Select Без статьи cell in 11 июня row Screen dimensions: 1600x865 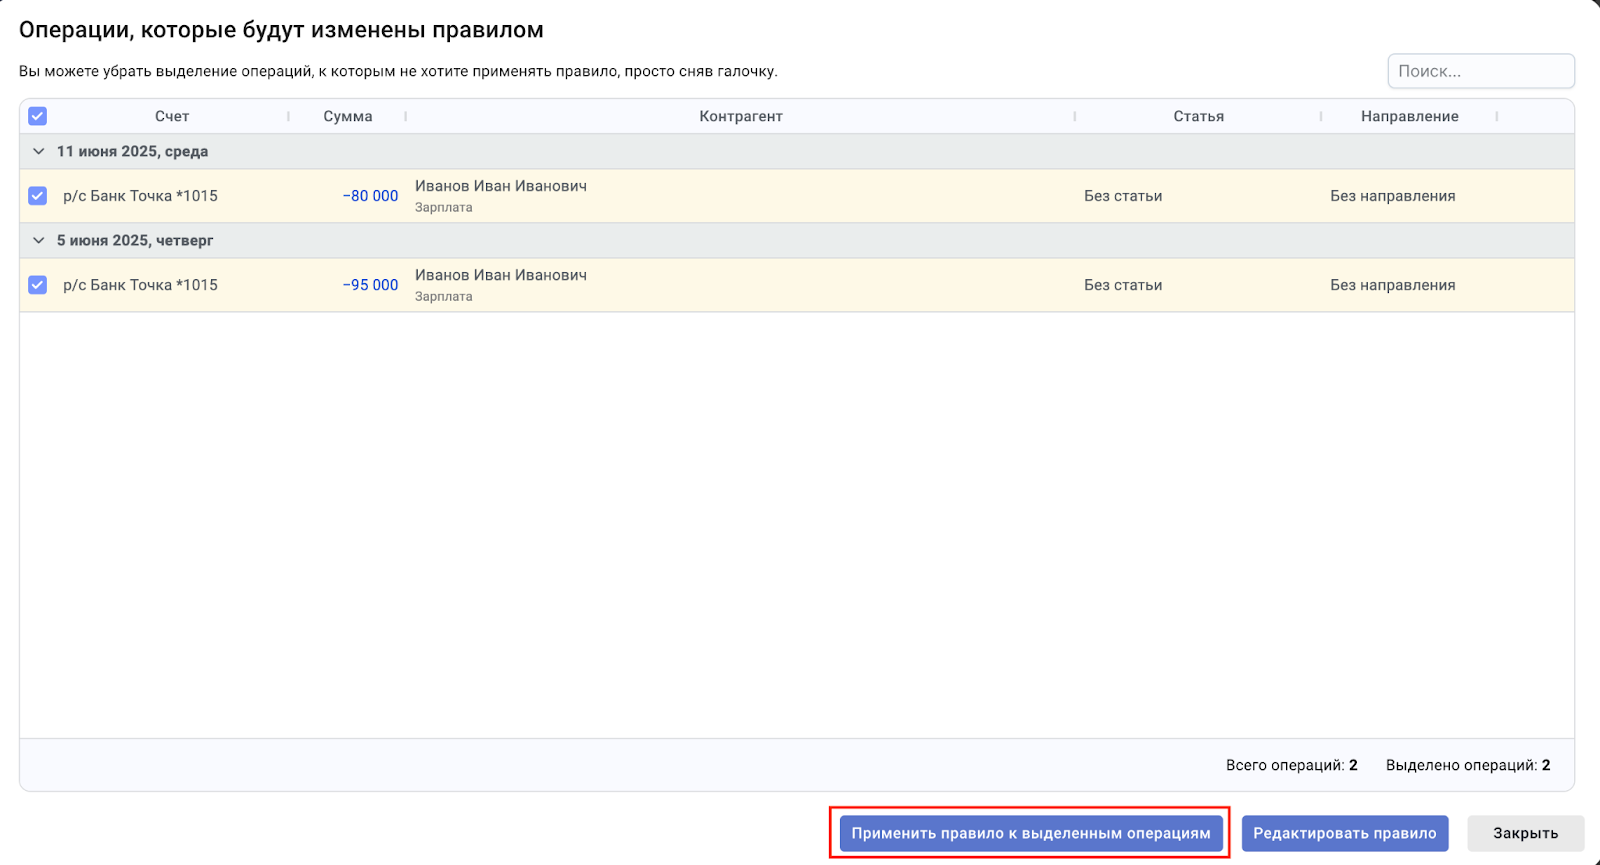point(1123,196)
